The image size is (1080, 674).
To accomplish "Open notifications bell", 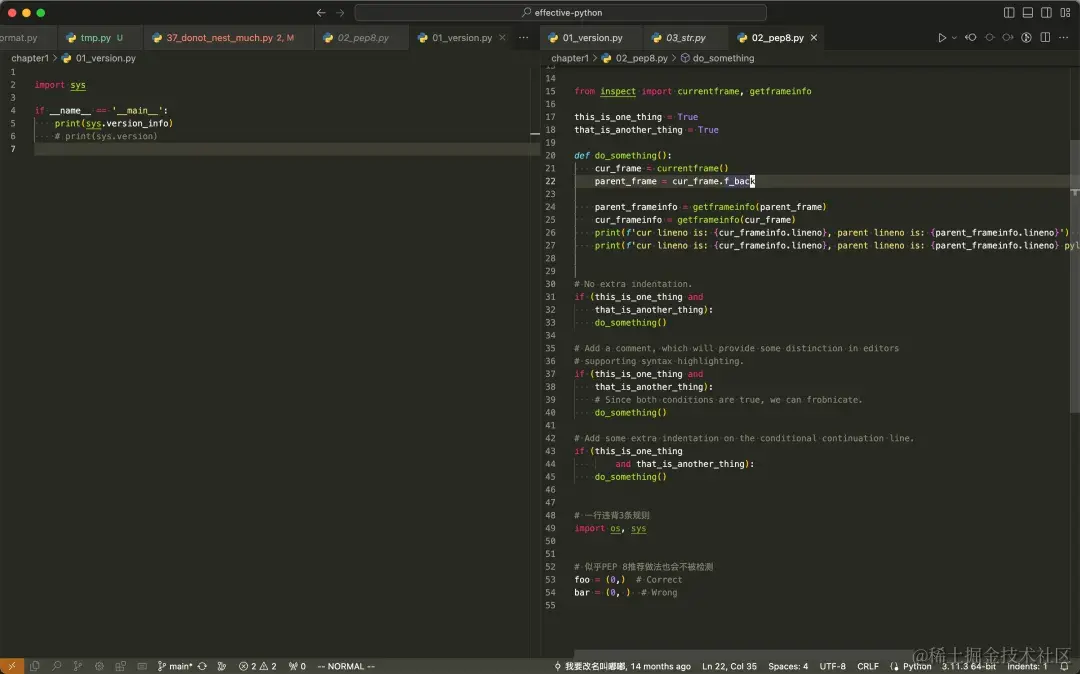I will 1065,666.
